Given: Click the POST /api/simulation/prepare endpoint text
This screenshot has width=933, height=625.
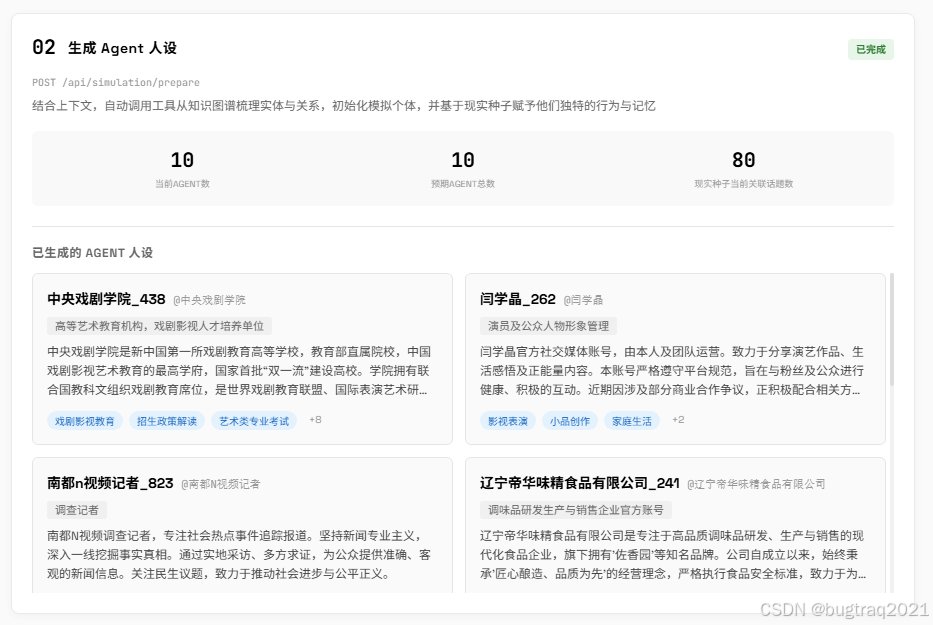Looking at the screenshot, I should 116,83.
